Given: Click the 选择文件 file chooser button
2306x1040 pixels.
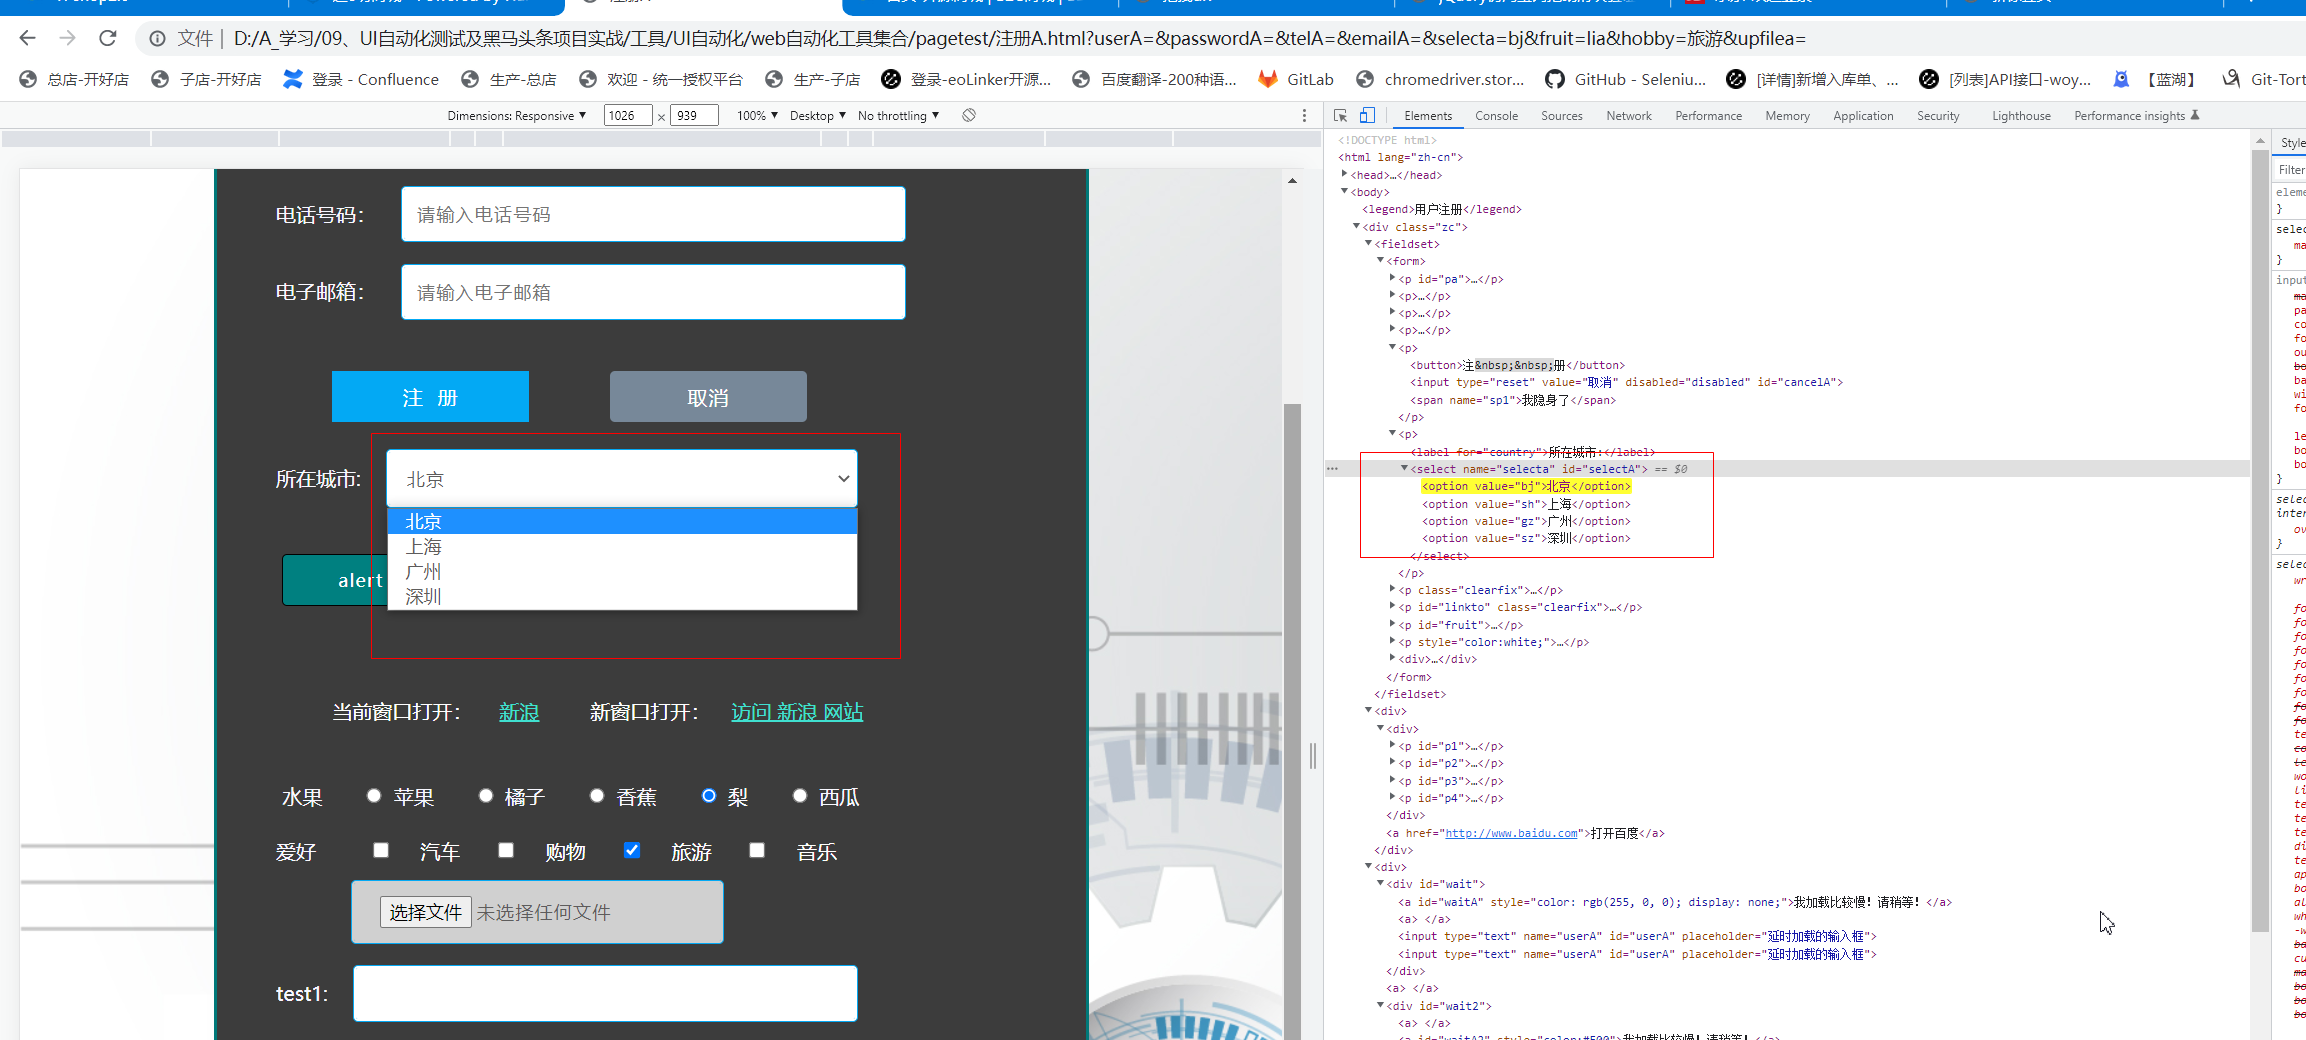Looking at the screenshot, I should [425, 912].
